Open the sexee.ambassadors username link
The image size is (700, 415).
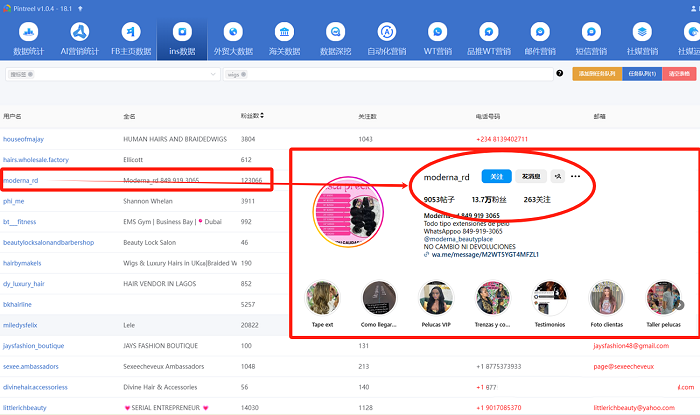[31, 367]
